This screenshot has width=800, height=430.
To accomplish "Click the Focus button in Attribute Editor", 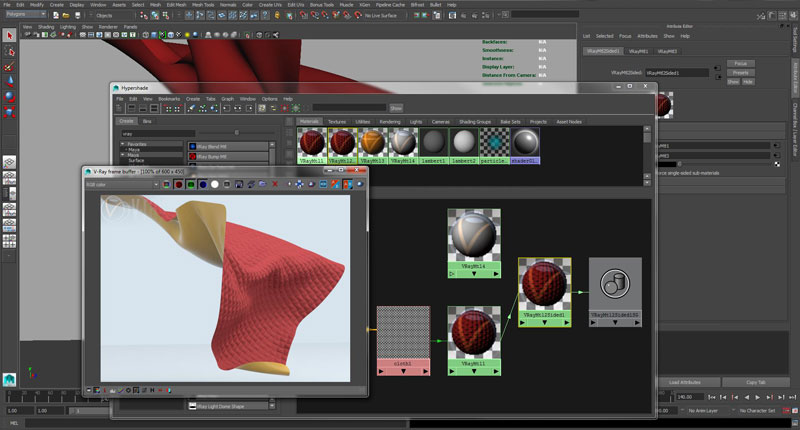I will (x=740, y=64).
